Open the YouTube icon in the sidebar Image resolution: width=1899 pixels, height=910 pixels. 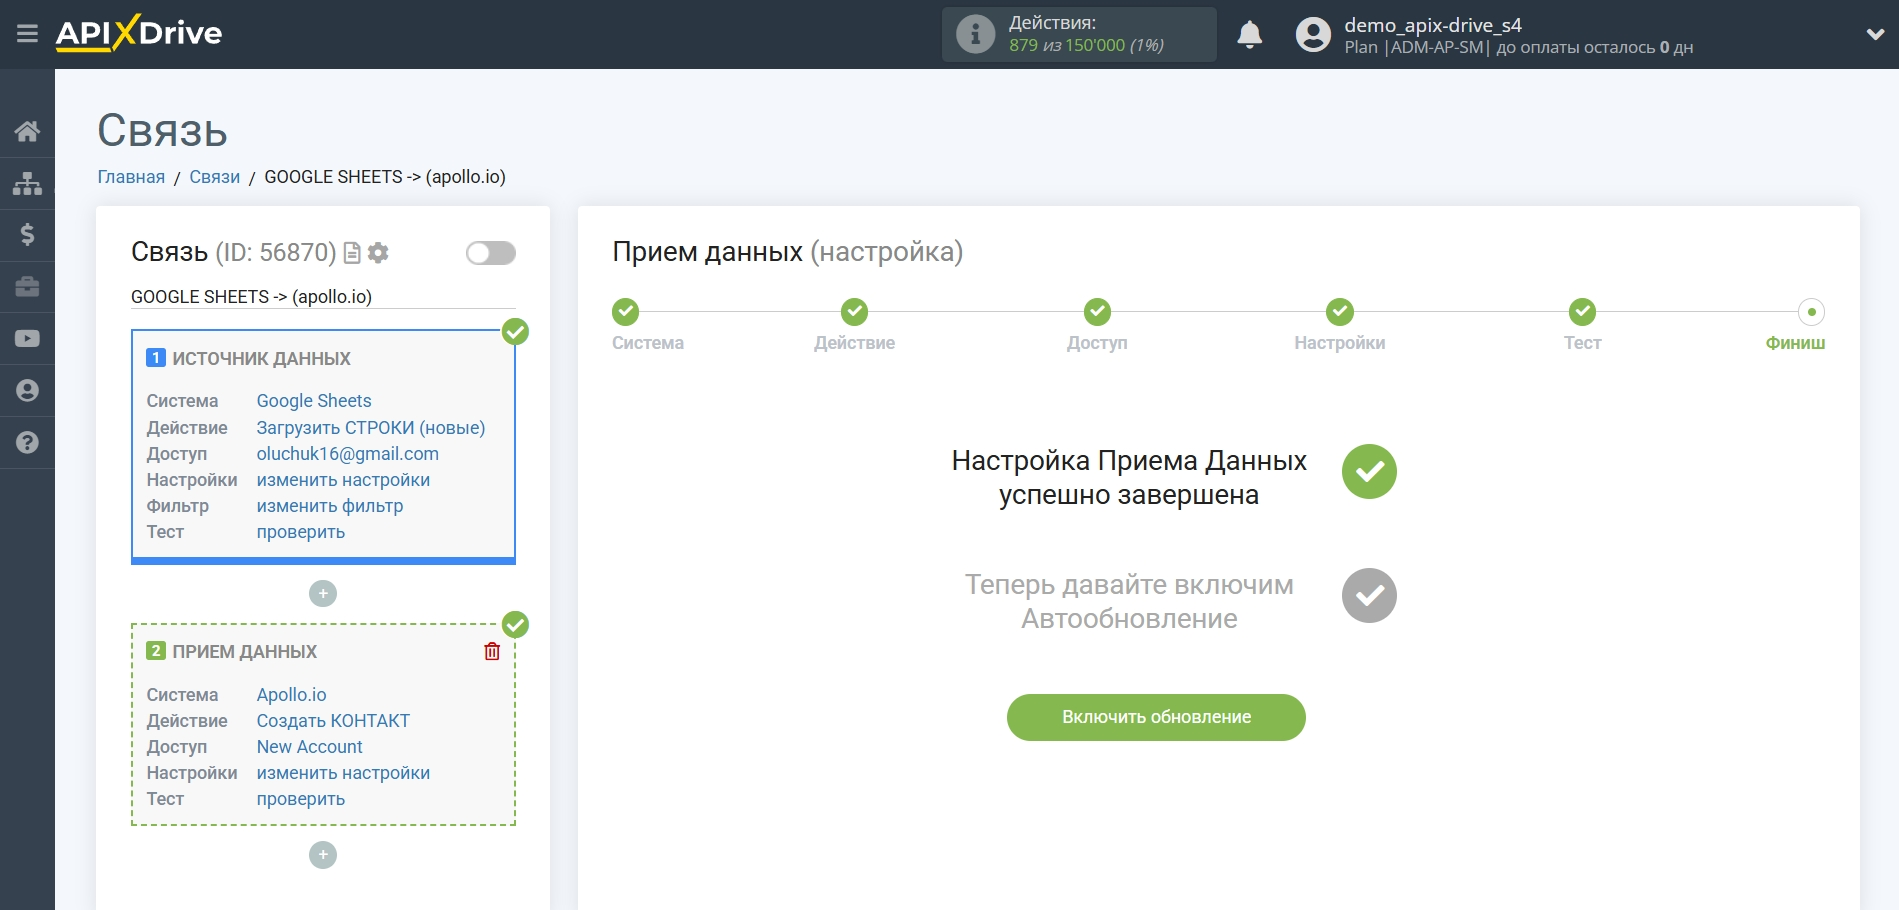pyautogui.click(x=27, y=339)
